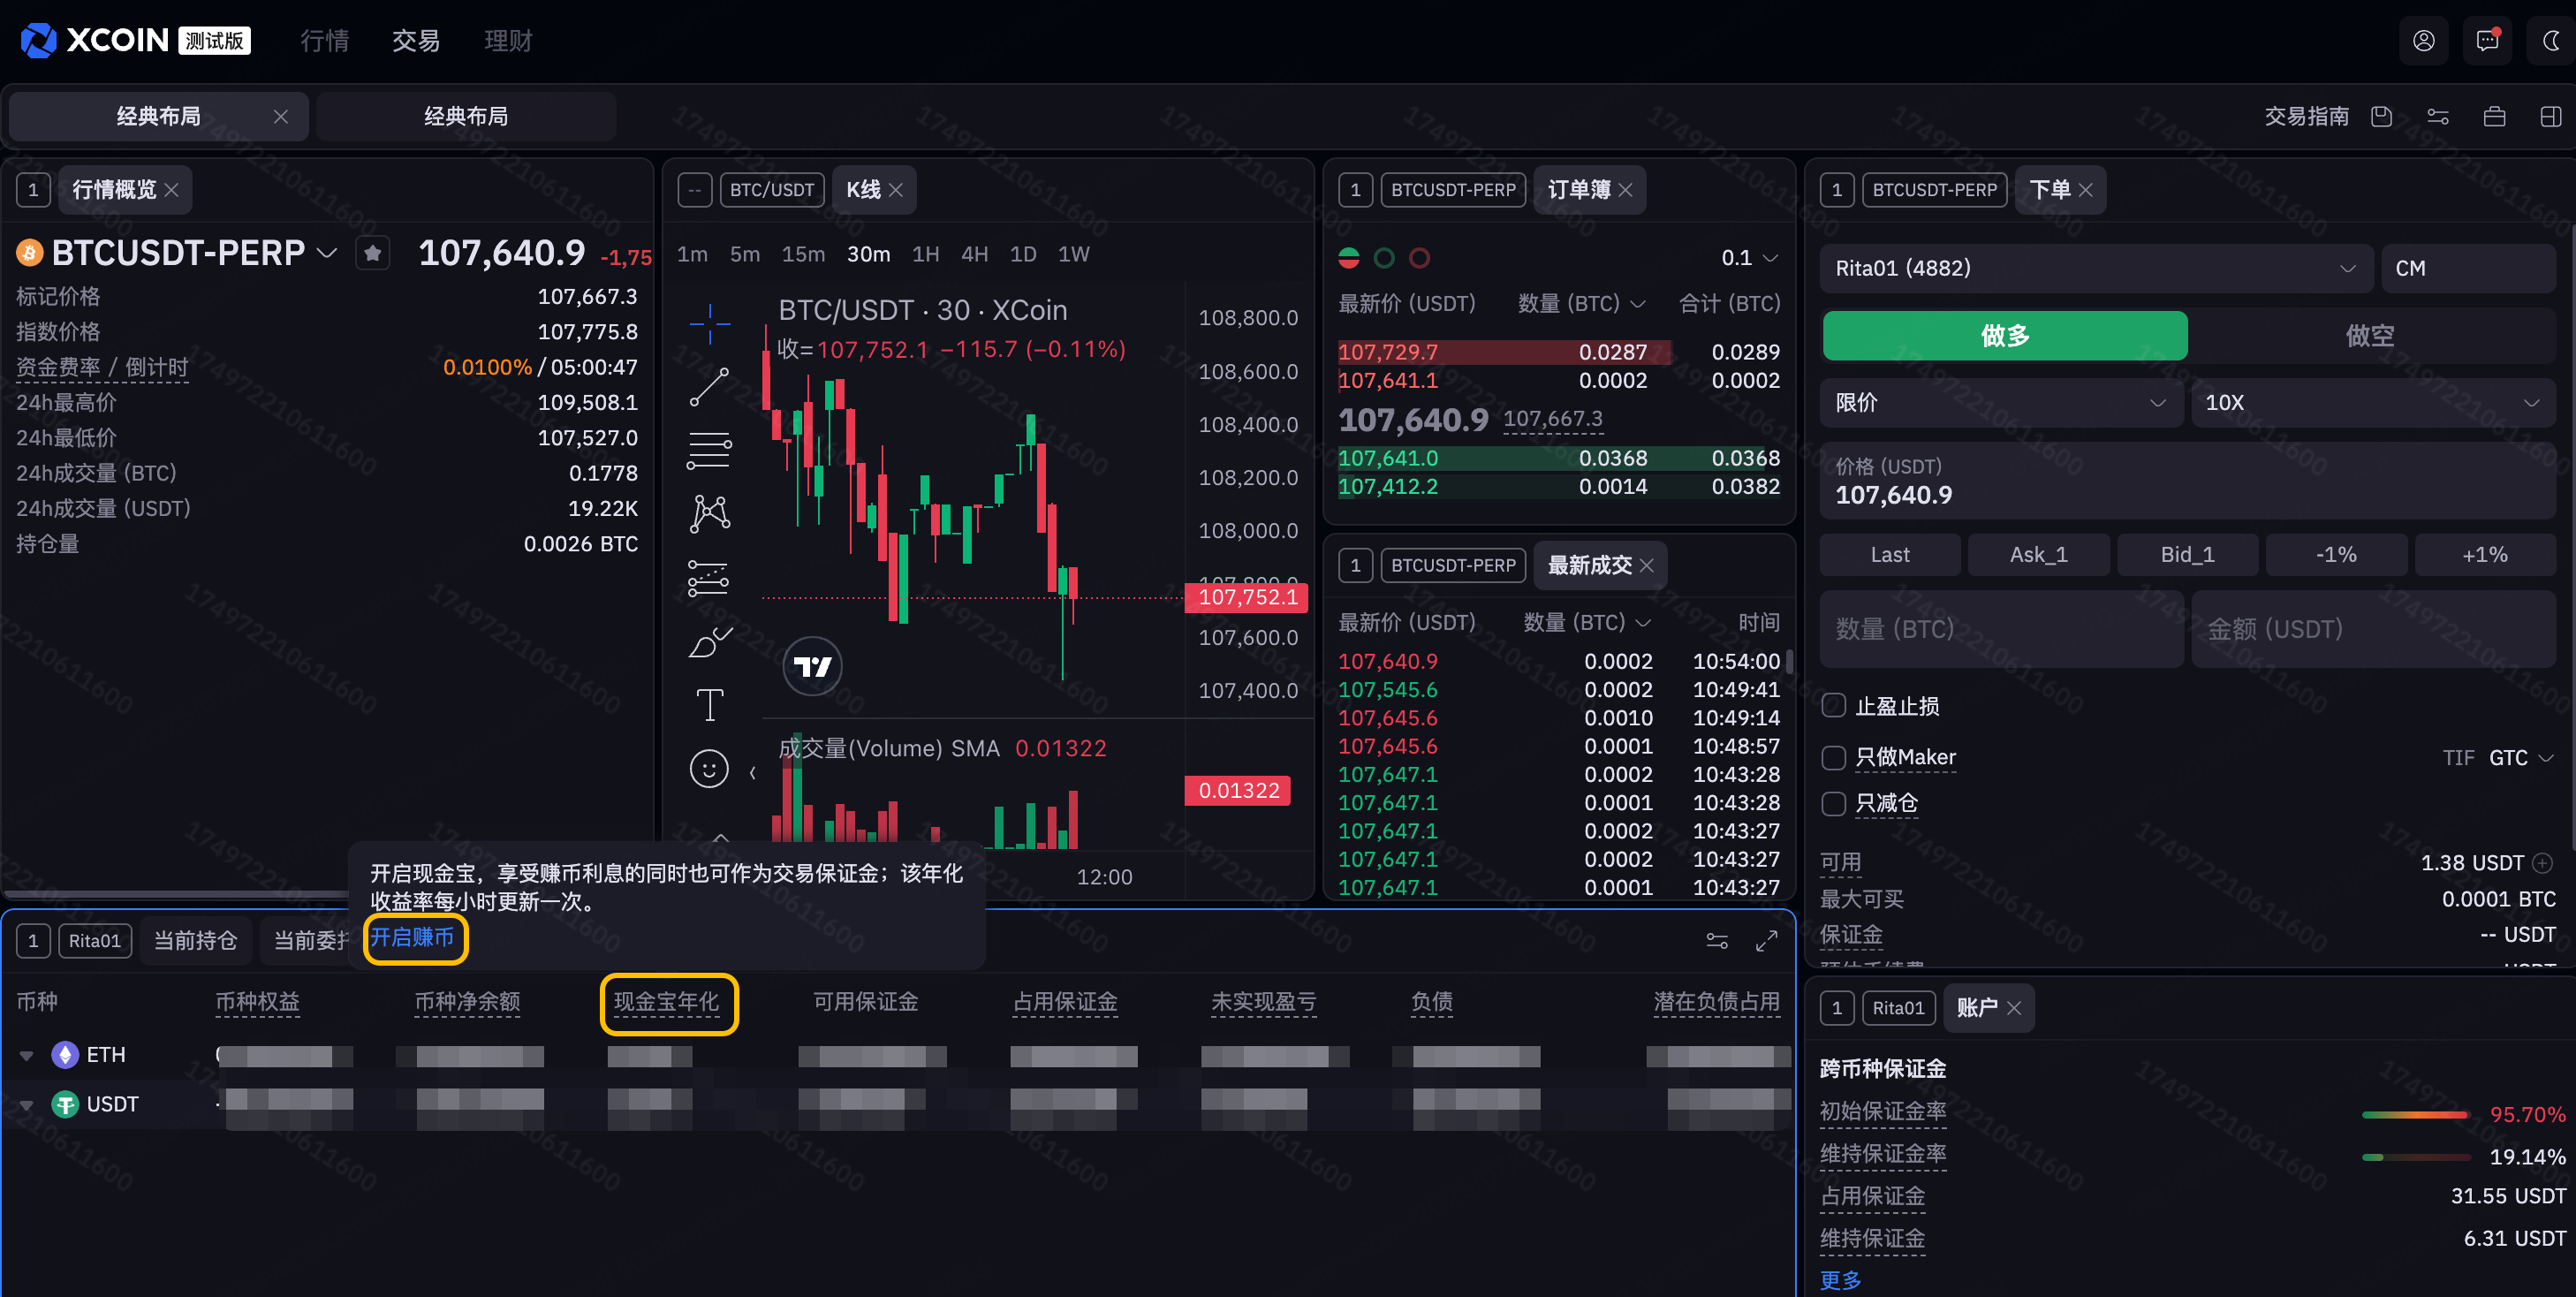Toggle dark mode moon icon
The image size is (2576, 1297).
[x=2550, y=41]
